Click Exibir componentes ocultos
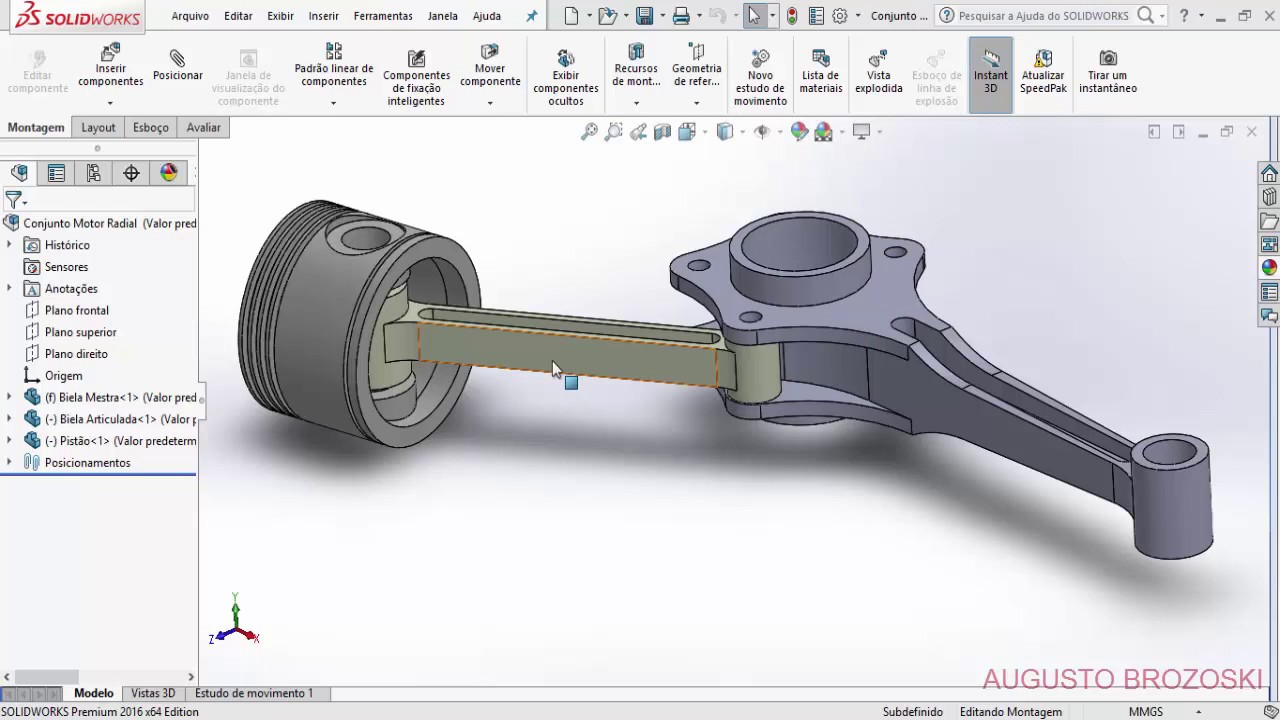Screen dimensions: 1280x720 pos(566,76)
